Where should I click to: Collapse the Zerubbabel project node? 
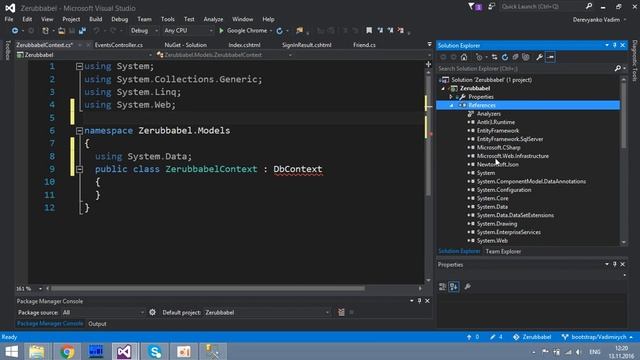(443, 88)
